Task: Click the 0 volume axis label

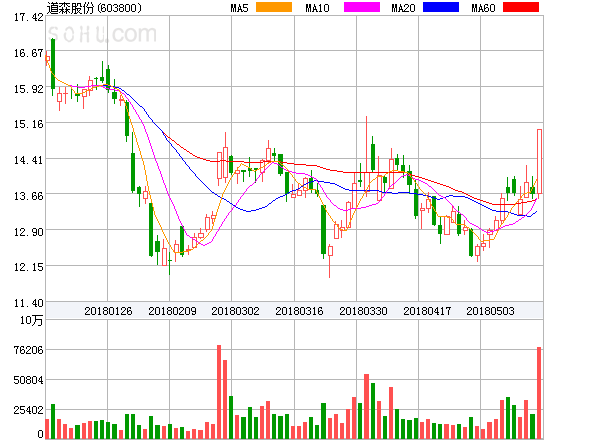Action: [x=40, y=434]
